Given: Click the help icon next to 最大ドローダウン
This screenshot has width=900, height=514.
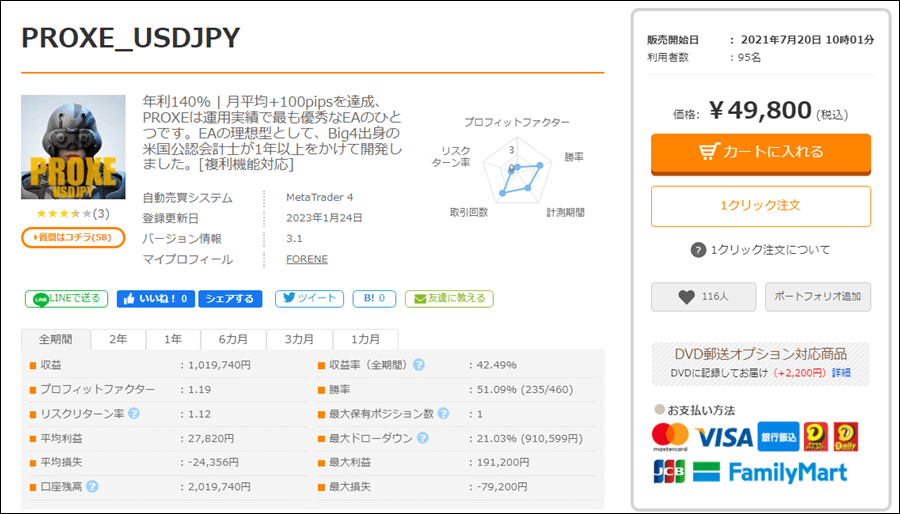Looking at the screenshot, I should point(422,438).
